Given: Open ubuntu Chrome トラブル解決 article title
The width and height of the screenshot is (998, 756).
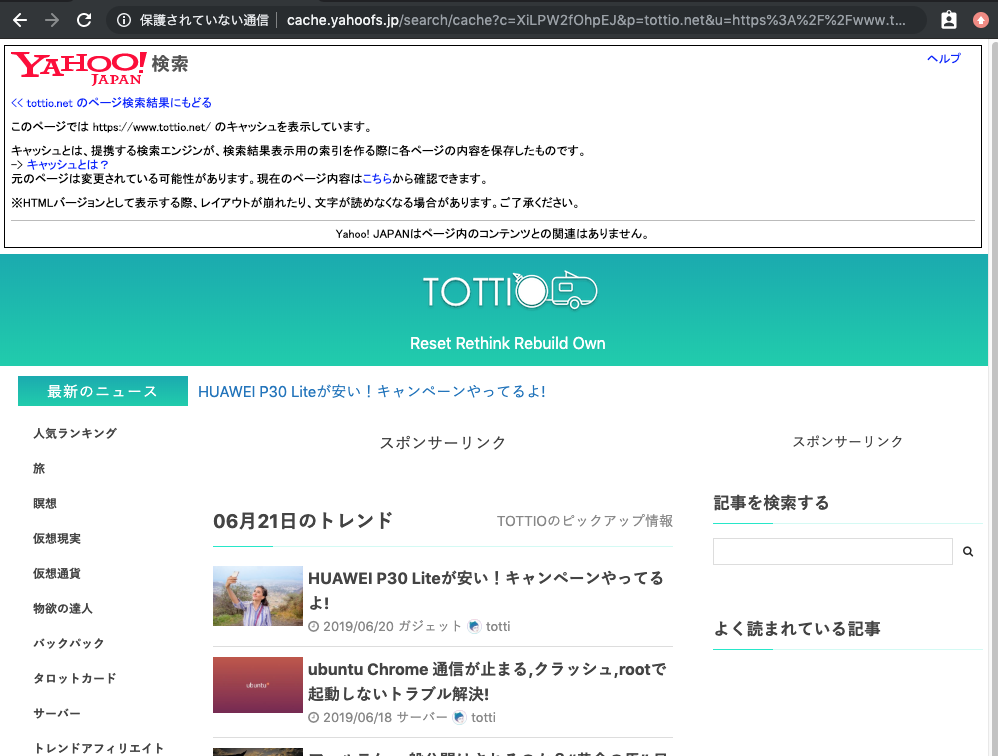Looking at the screenshot, I should click(x=487, y=681).
